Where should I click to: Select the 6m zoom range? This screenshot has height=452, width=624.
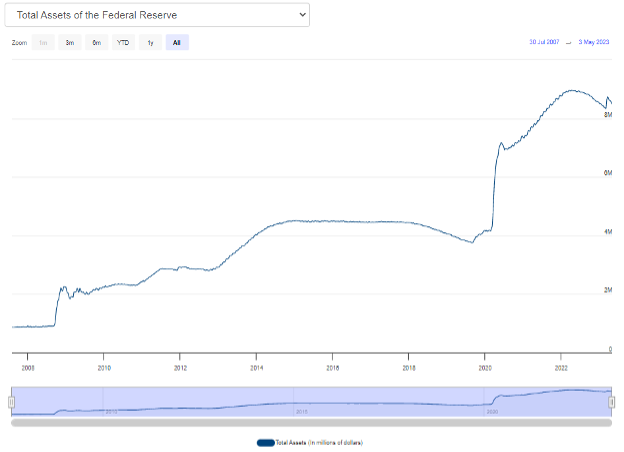97,43
